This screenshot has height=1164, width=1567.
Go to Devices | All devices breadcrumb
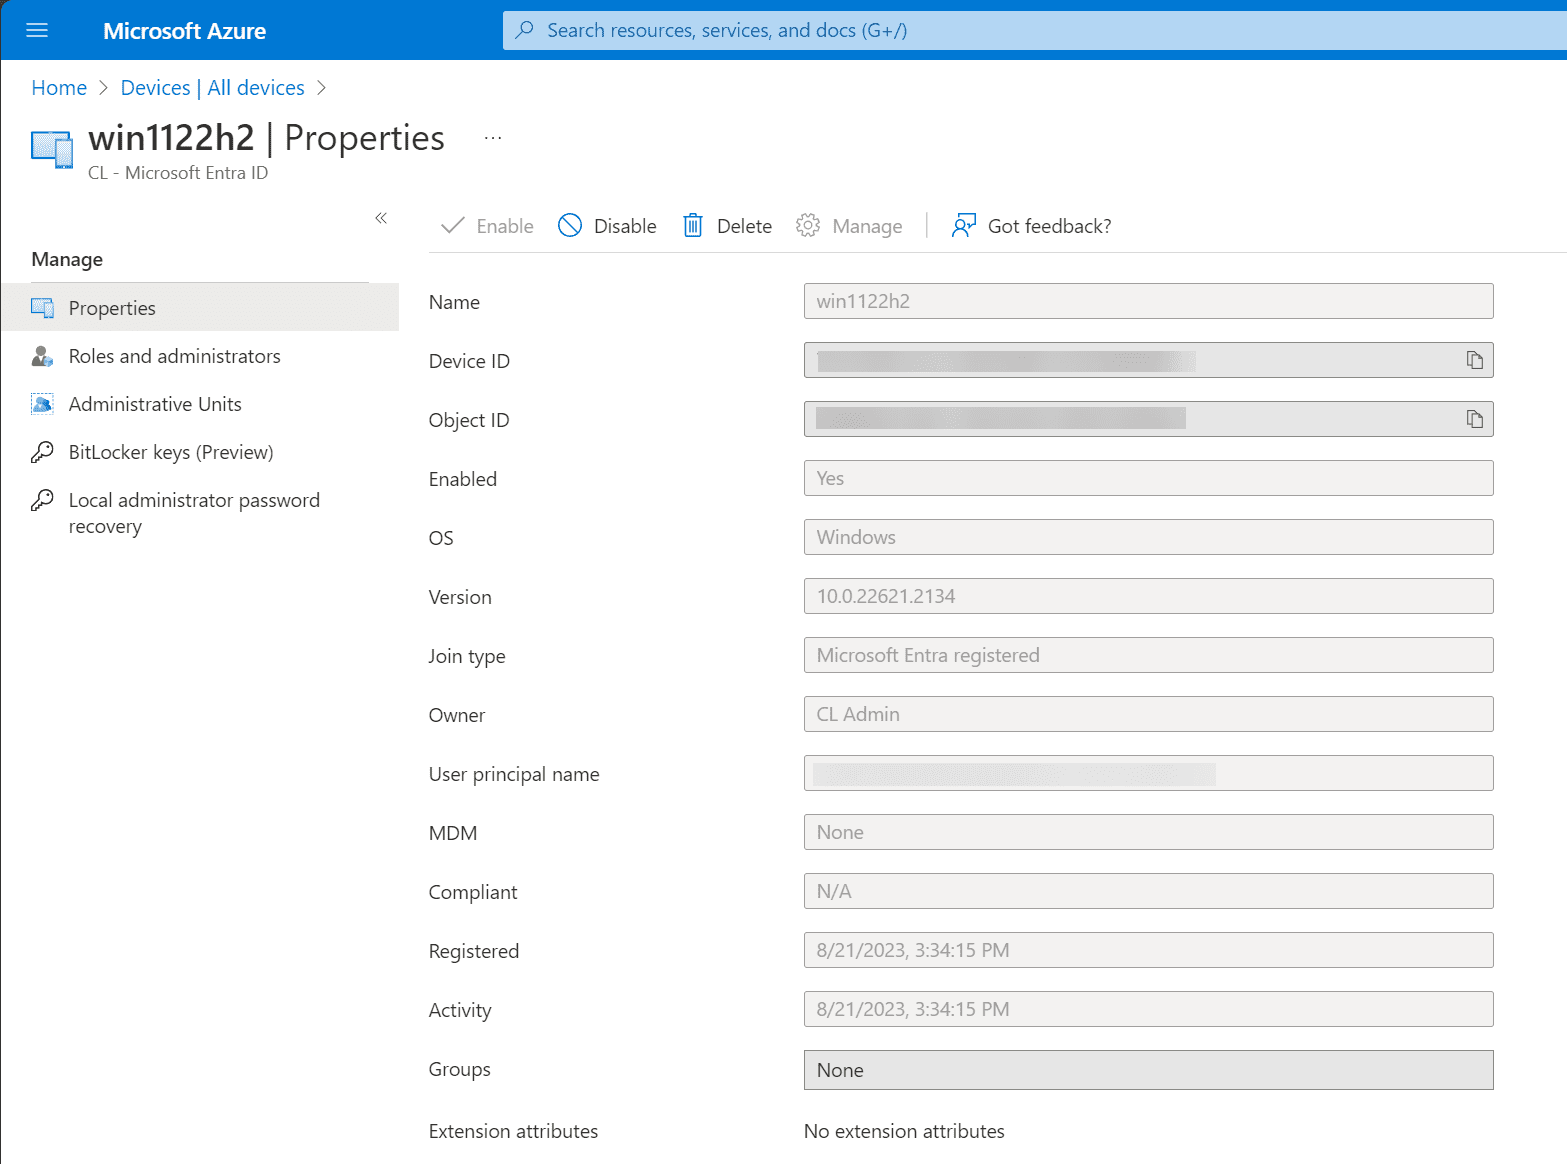click(x=212, y=88)
